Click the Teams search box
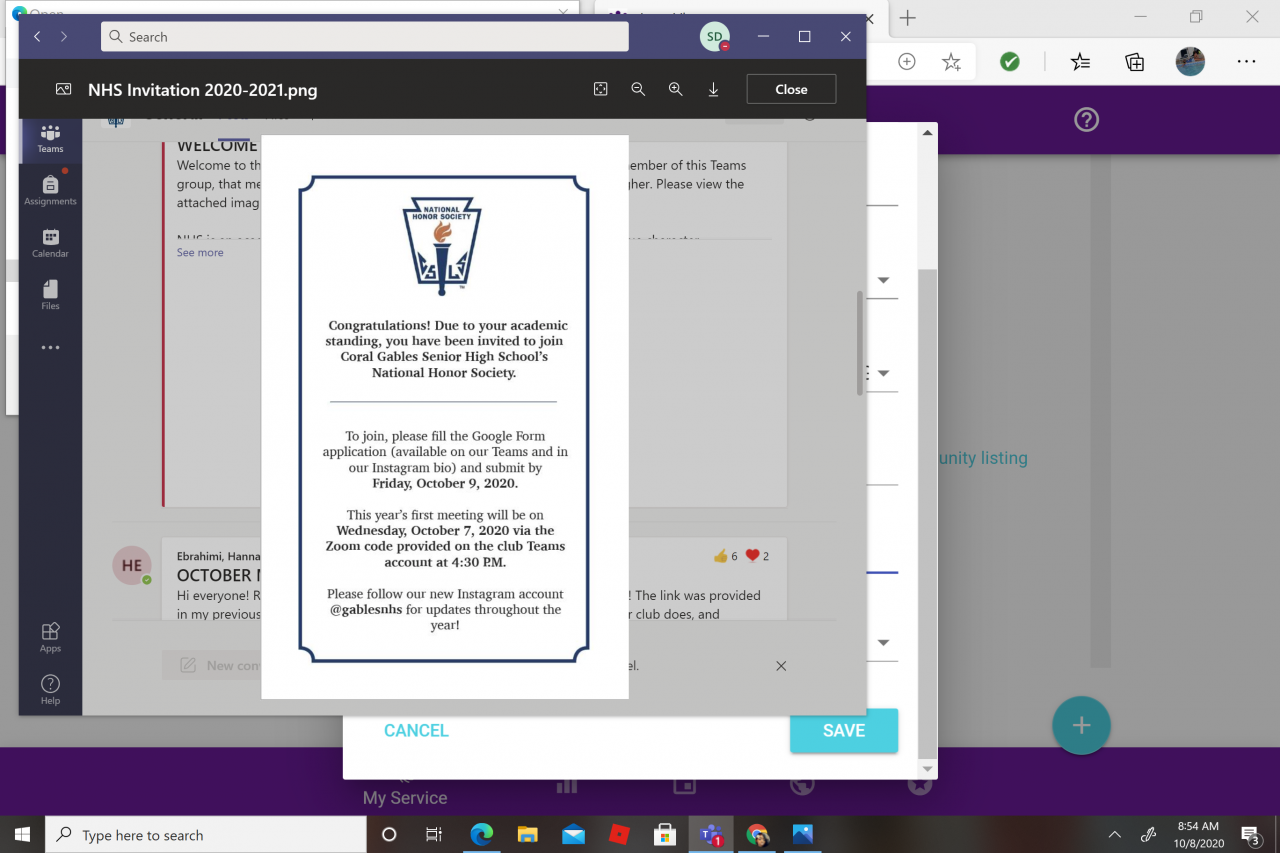 click(x=365, y=37)
